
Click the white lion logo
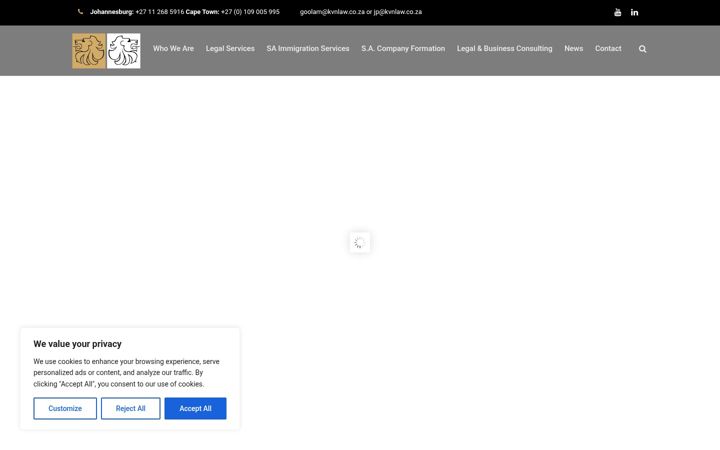tap(124, 51)
